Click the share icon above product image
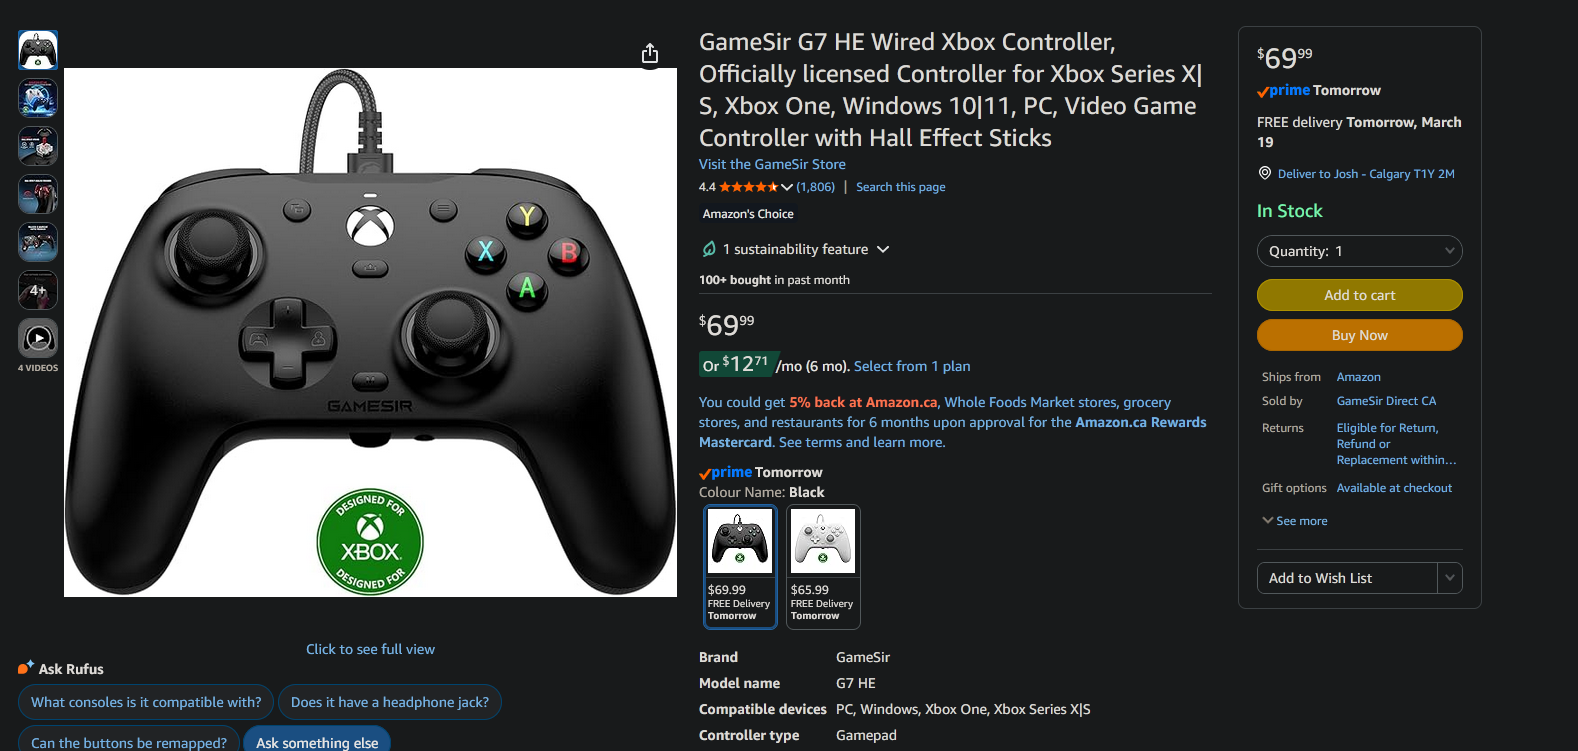 (650, 53)
